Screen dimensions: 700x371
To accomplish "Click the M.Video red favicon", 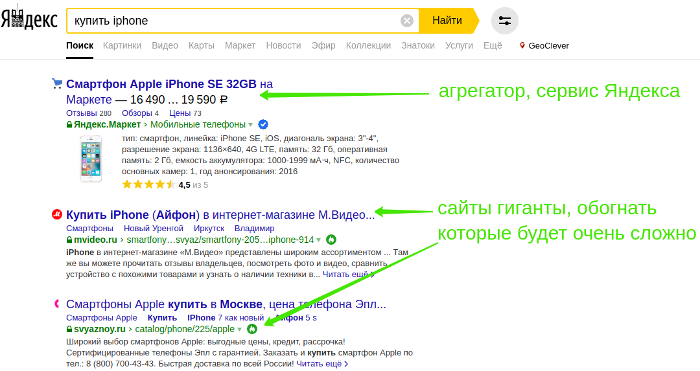I will pyautogui.click(x=57, y=215).
